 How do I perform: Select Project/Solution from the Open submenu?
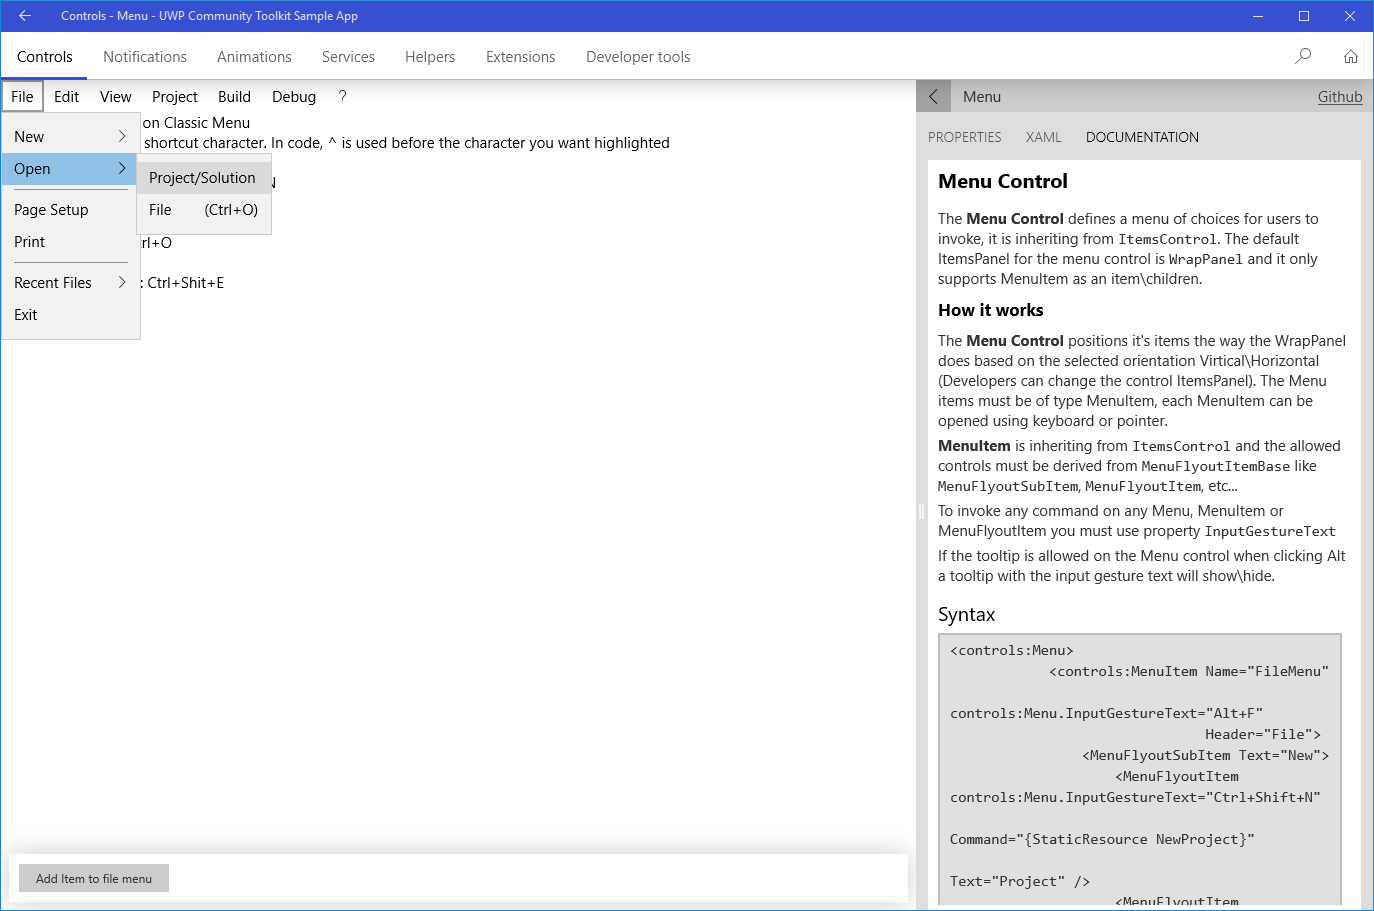pyautogui.click(x=204, y=177)
